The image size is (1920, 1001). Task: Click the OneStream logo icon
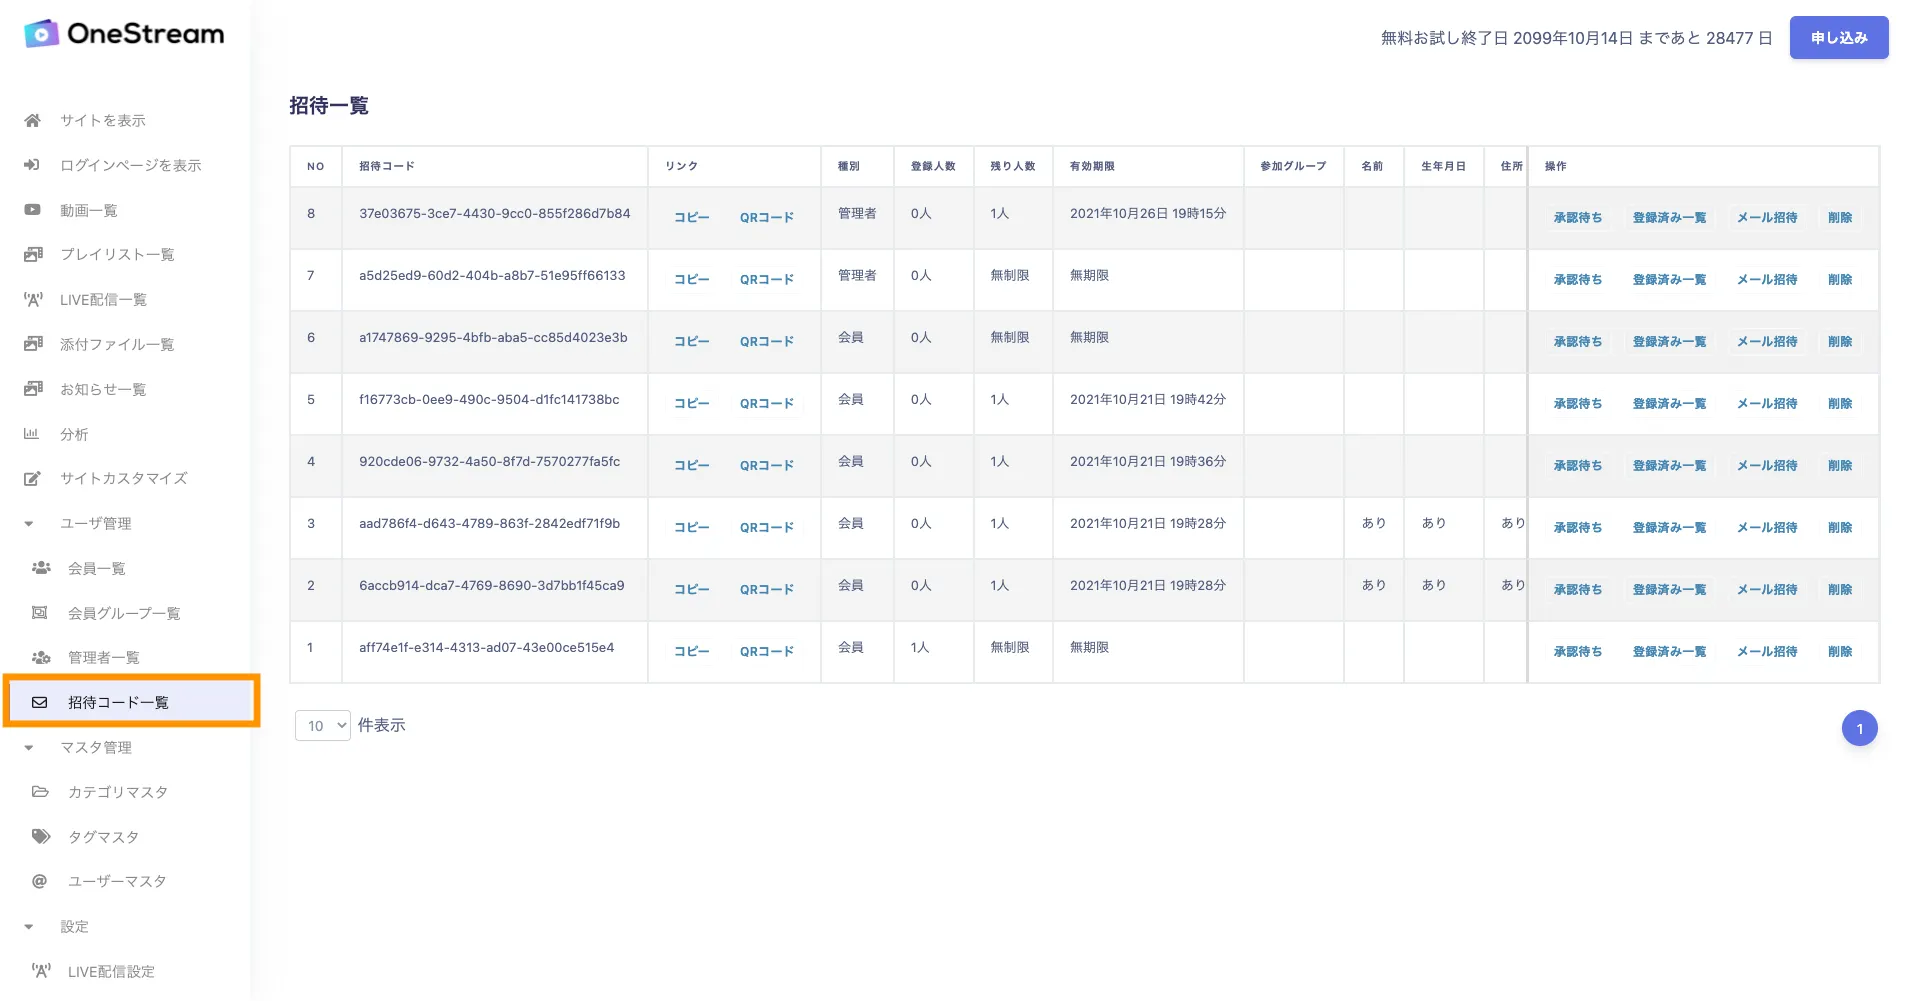tap(41, 34)
